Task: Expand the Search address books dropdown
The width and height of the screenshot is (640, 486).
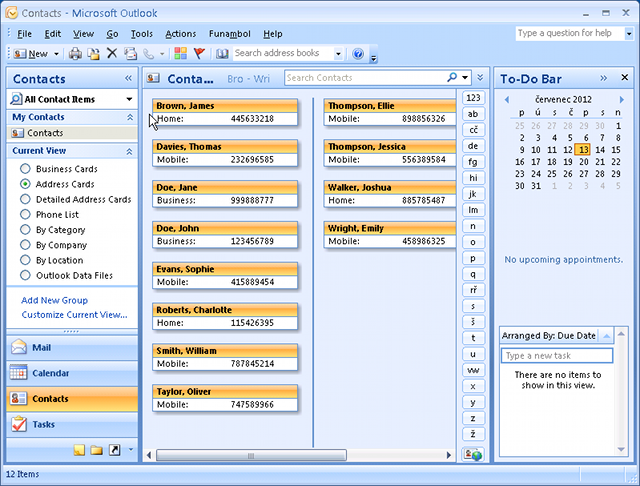Action: click(339, 53)
